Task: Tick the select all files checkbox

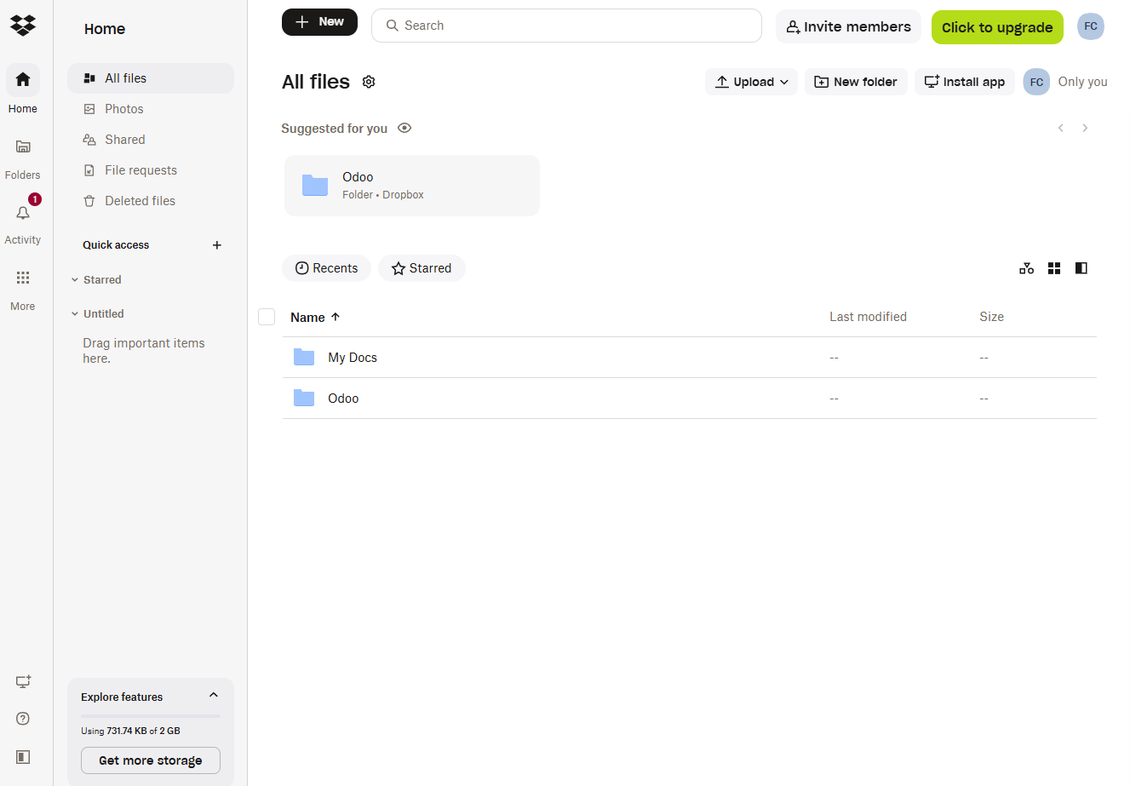Action: (x=267, y=317)
